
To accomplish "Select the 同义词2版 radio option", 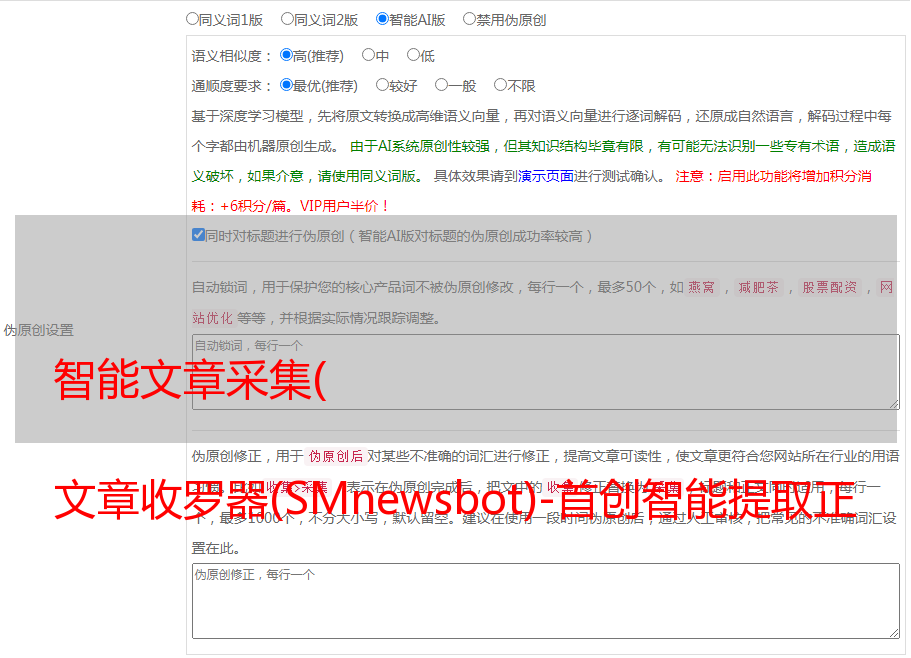I will [287, 19].
